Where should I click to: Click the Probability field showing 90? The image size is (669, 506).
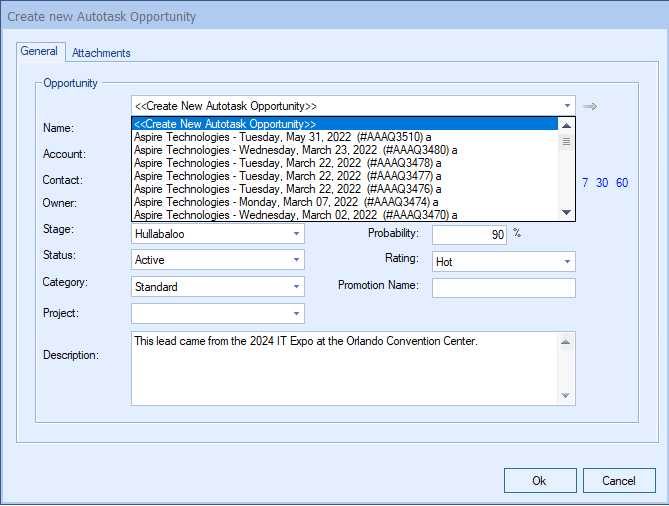tap(469, 234)
